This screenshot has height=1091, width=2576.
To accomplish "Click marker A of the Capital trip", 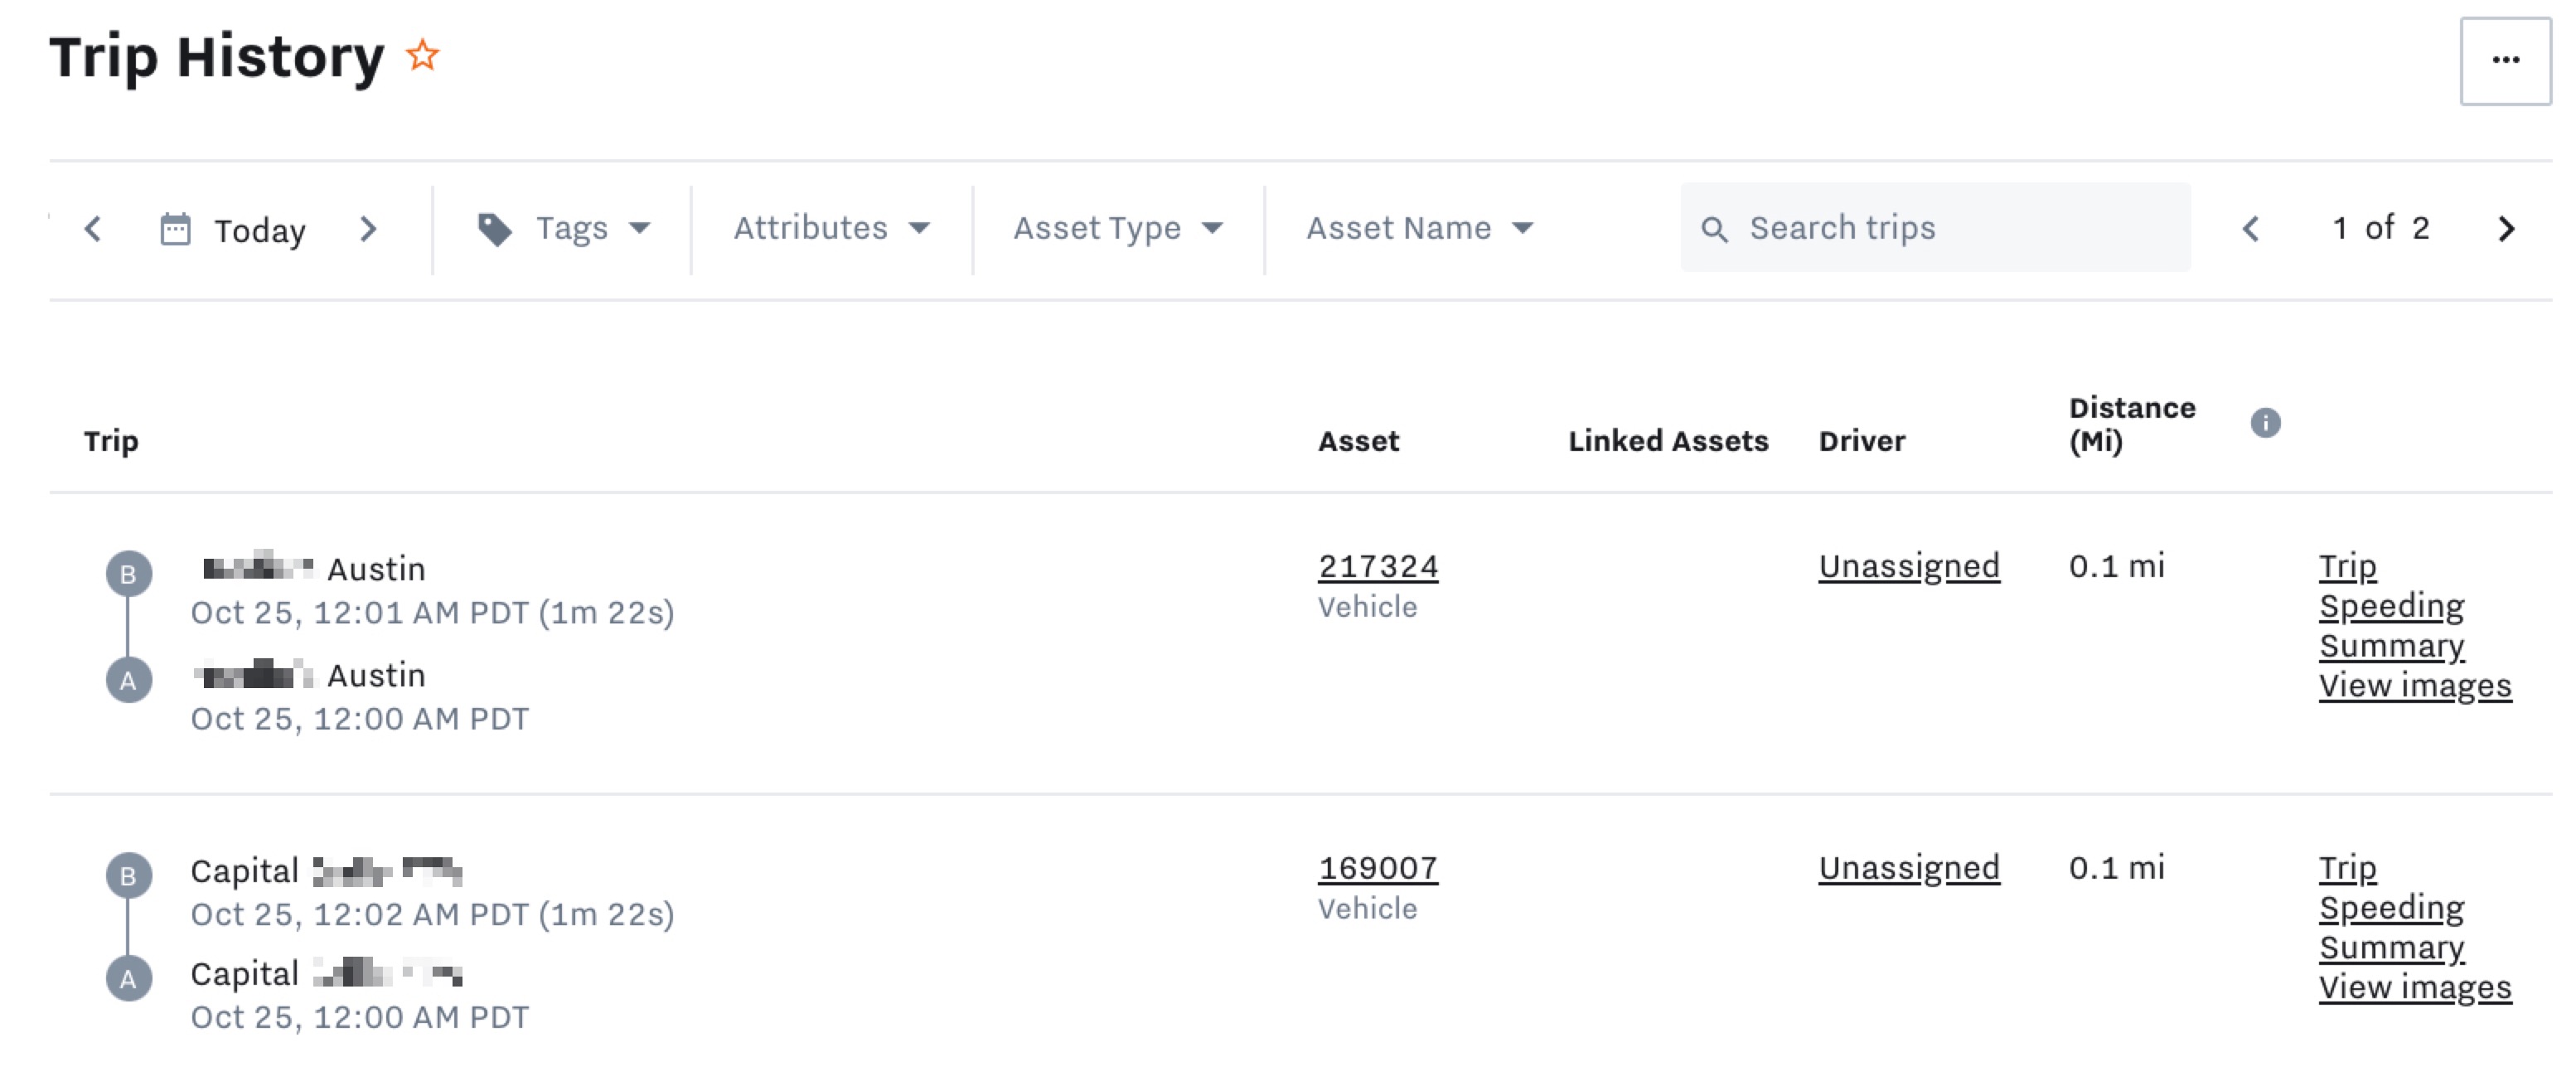I will point(129,978).
